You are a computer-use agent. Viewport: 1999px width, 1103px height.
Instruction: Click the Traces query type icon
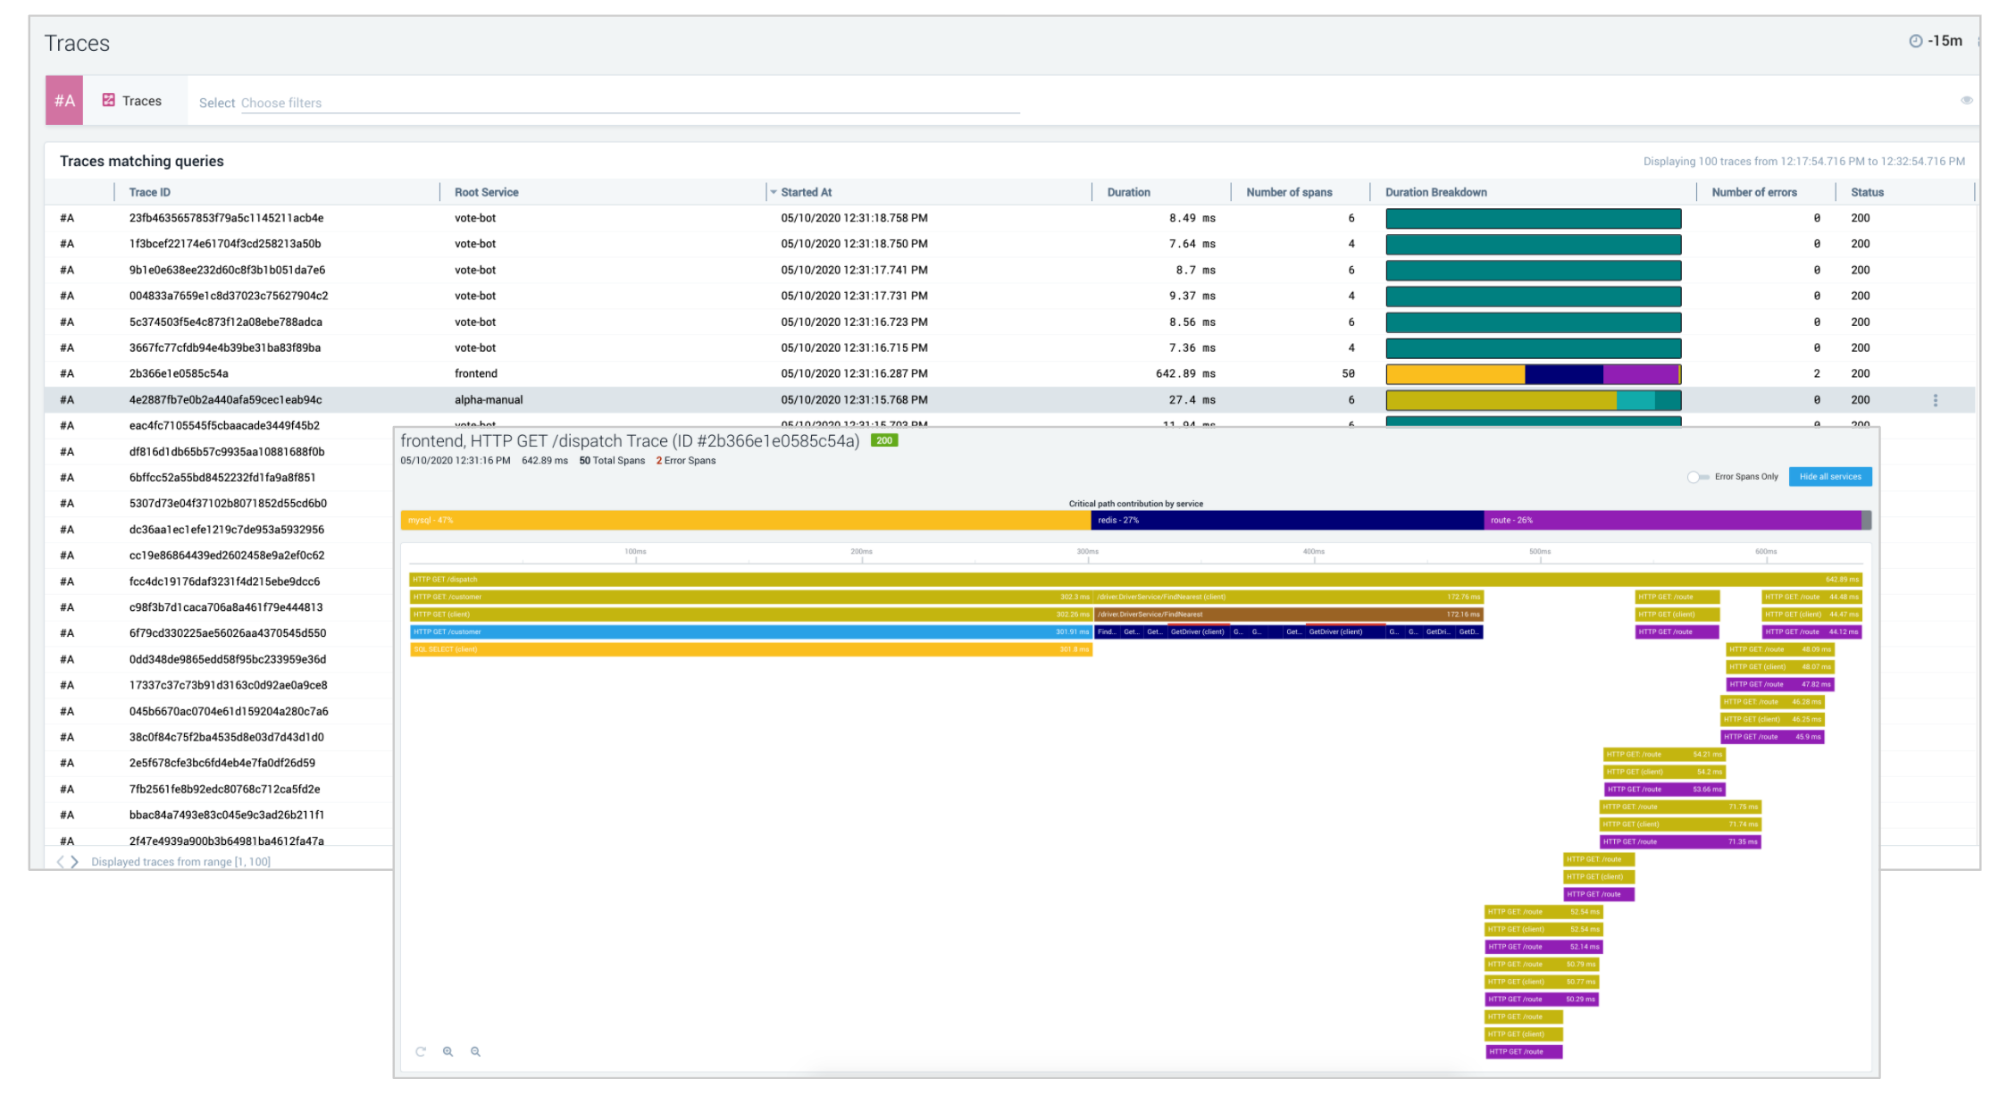pyautogui.click(x=109, y=100)
